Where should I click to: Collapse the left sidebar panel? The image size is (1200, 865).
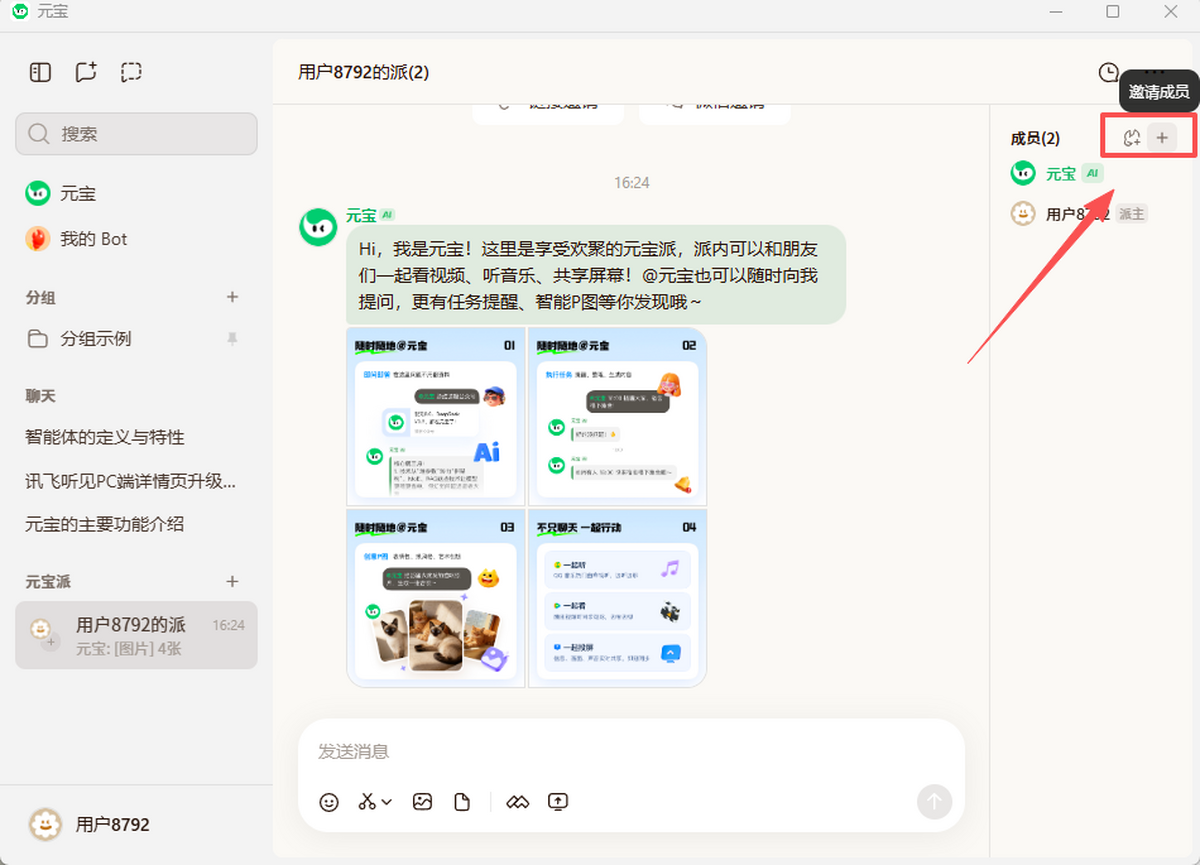click(40, 72)
